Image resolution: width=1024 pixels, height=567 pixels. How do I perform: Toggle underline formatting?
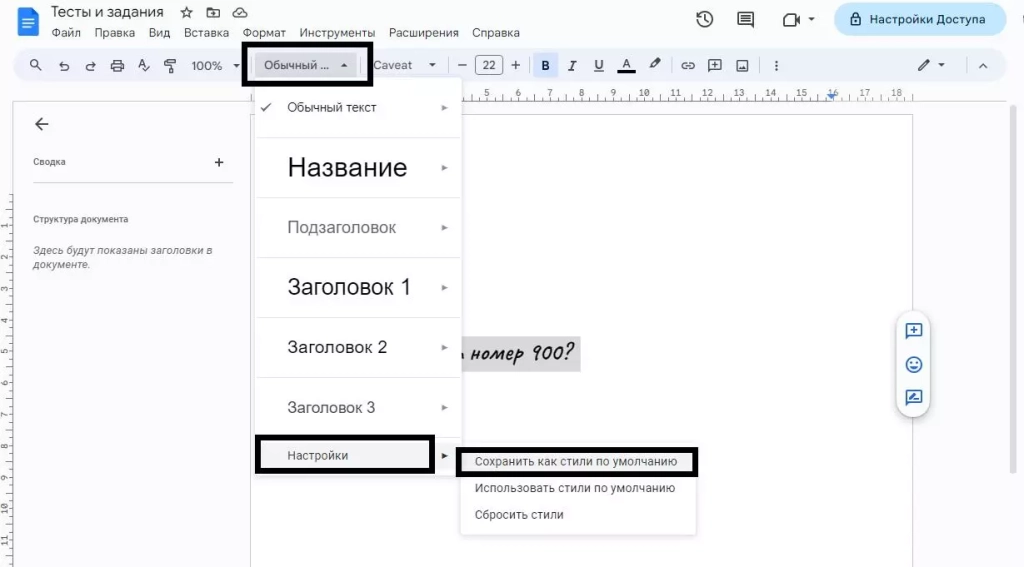click(598, 65)
